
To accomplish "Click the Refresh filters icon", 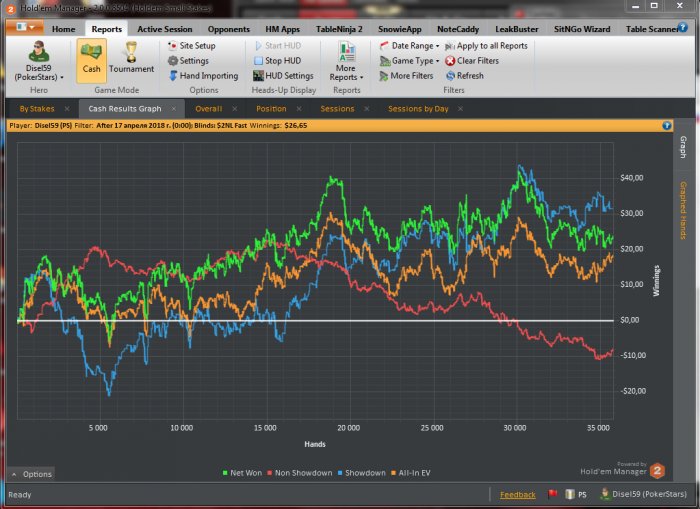I will point(451,76).
